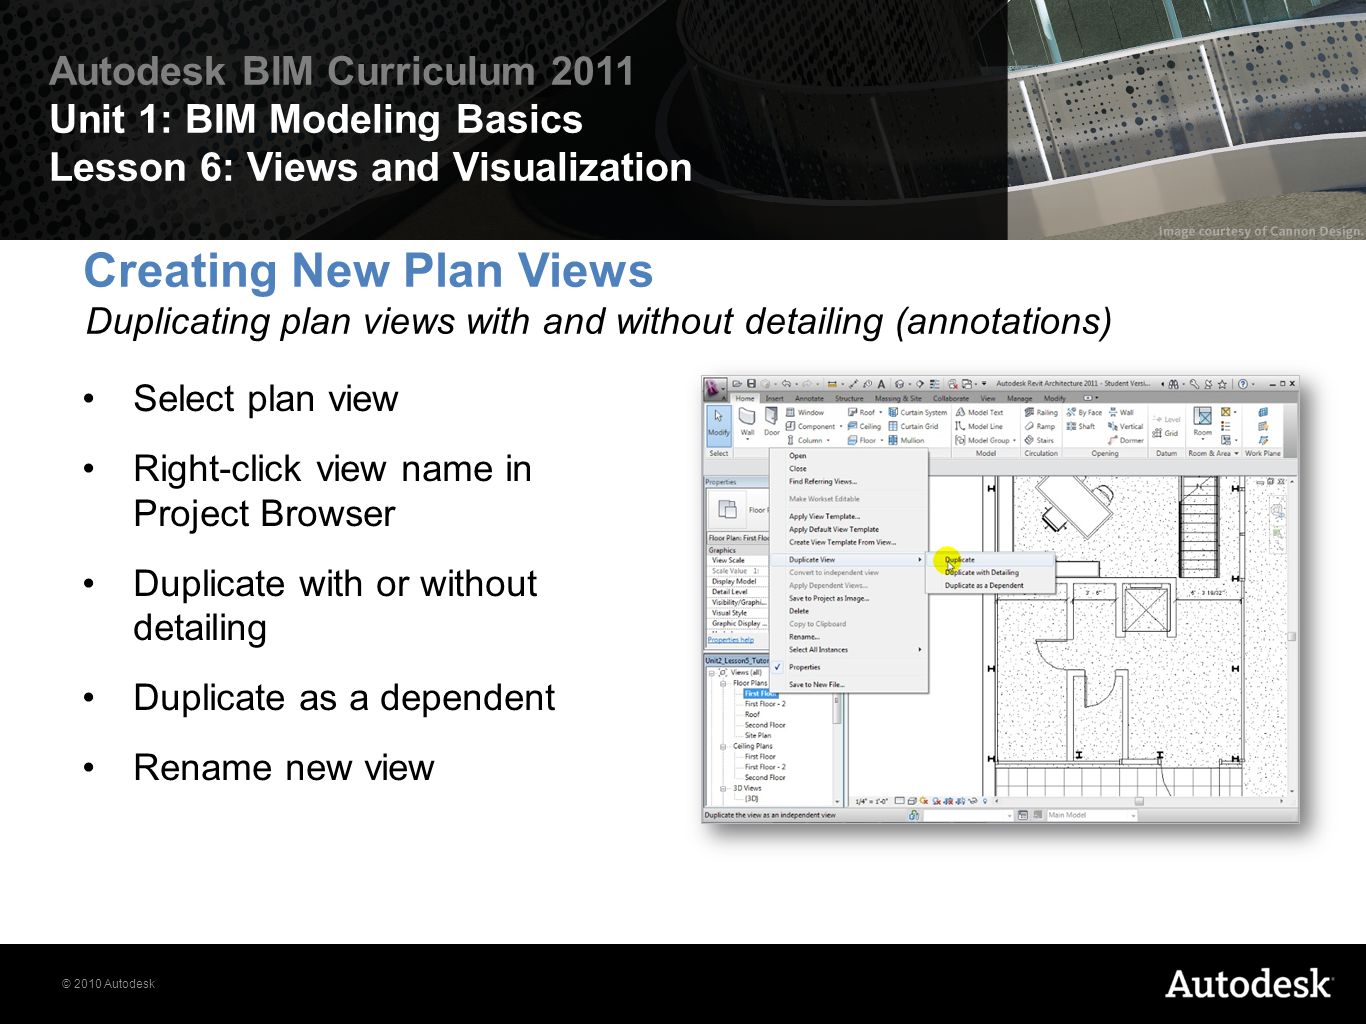Pick the Window tool in Build panel

pos(804,412)
